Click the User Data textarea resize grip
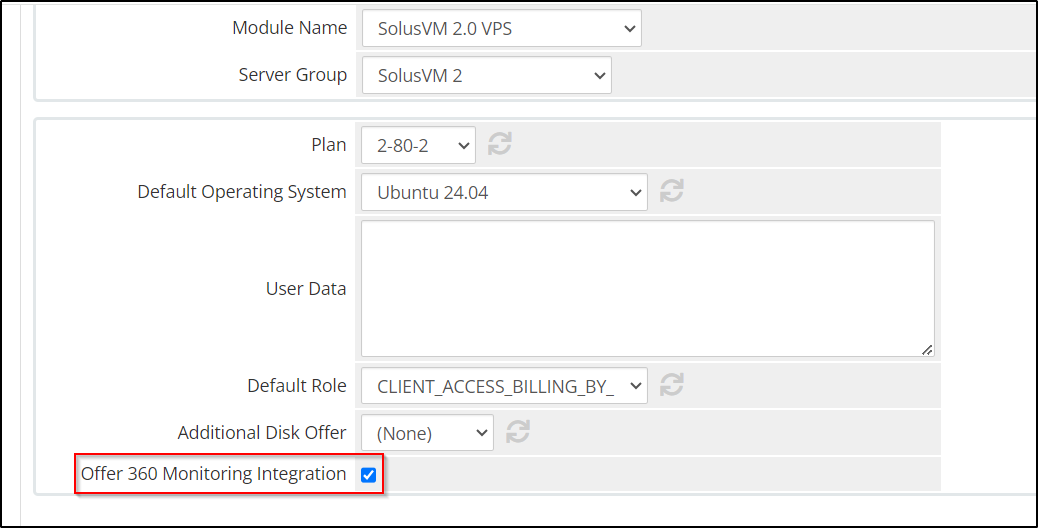1038x528 pixels. (927, 350)
